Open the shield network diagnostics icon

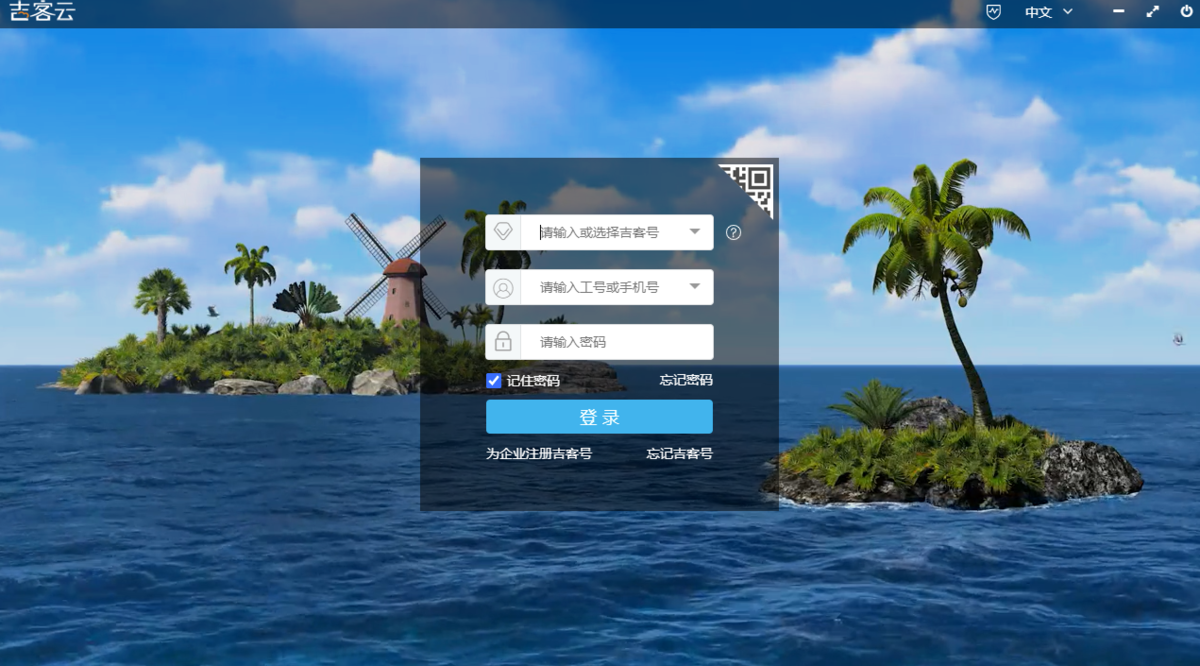(993, 12)
